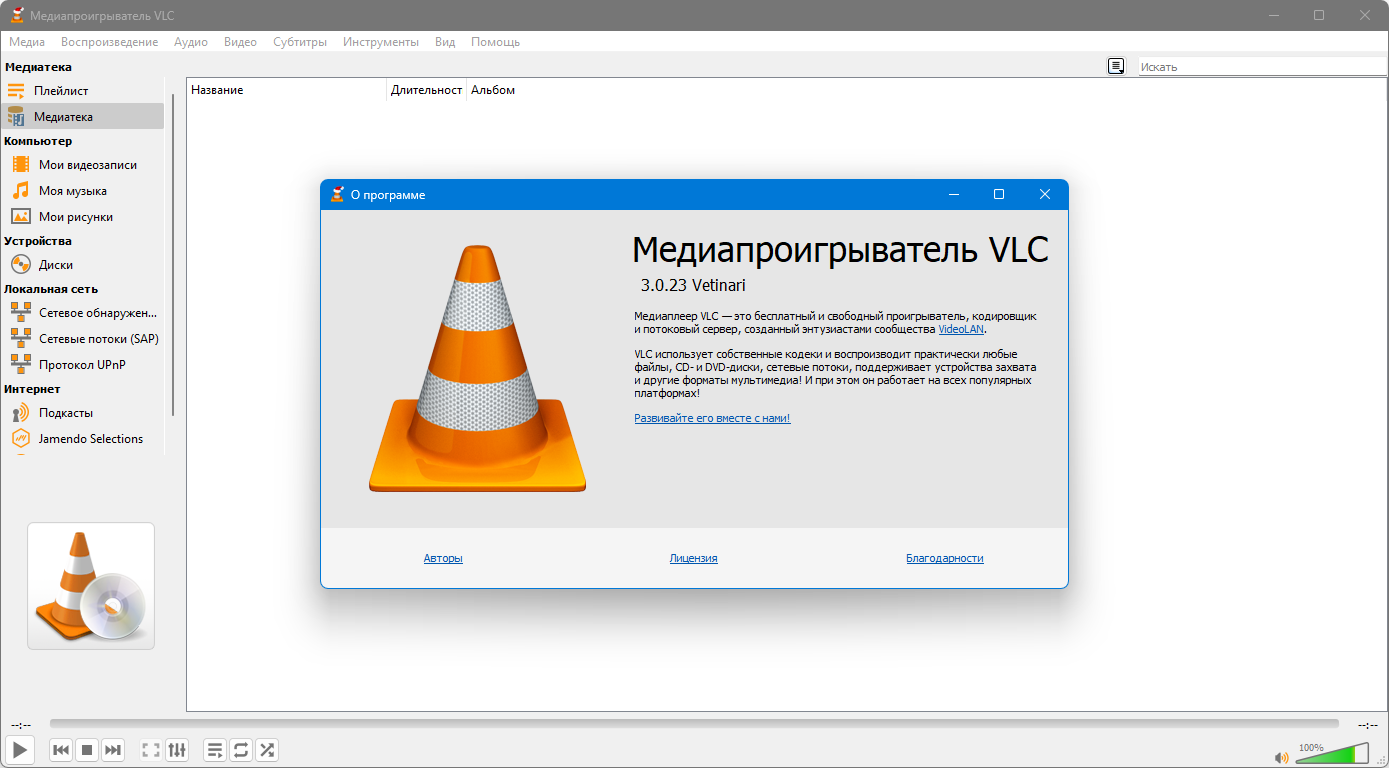Image resolution: width=1389 pixels, height=768 pixels.
Task: Skip to the next track
Action: (113, 750)
